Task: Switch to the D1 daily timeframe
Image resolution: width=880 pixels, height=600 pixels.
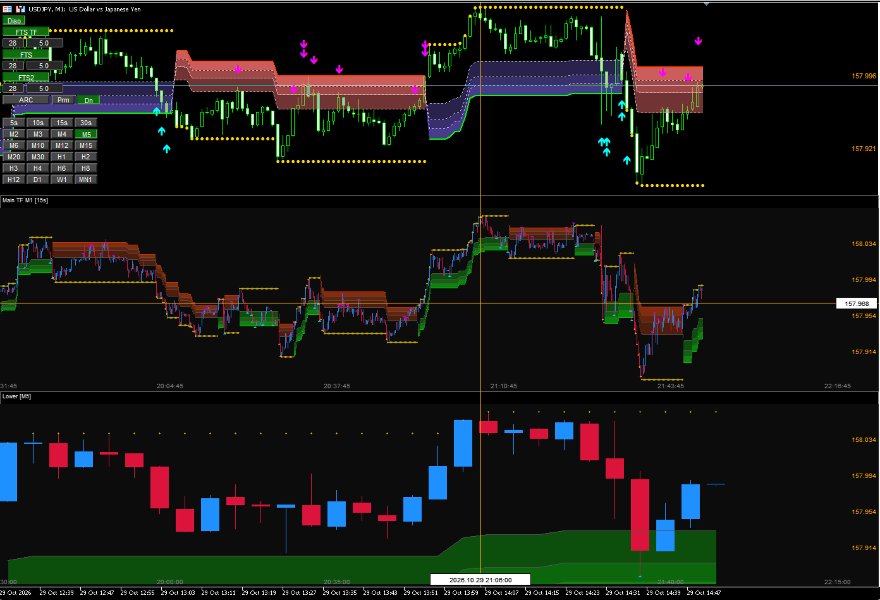Action: (38, 180)
